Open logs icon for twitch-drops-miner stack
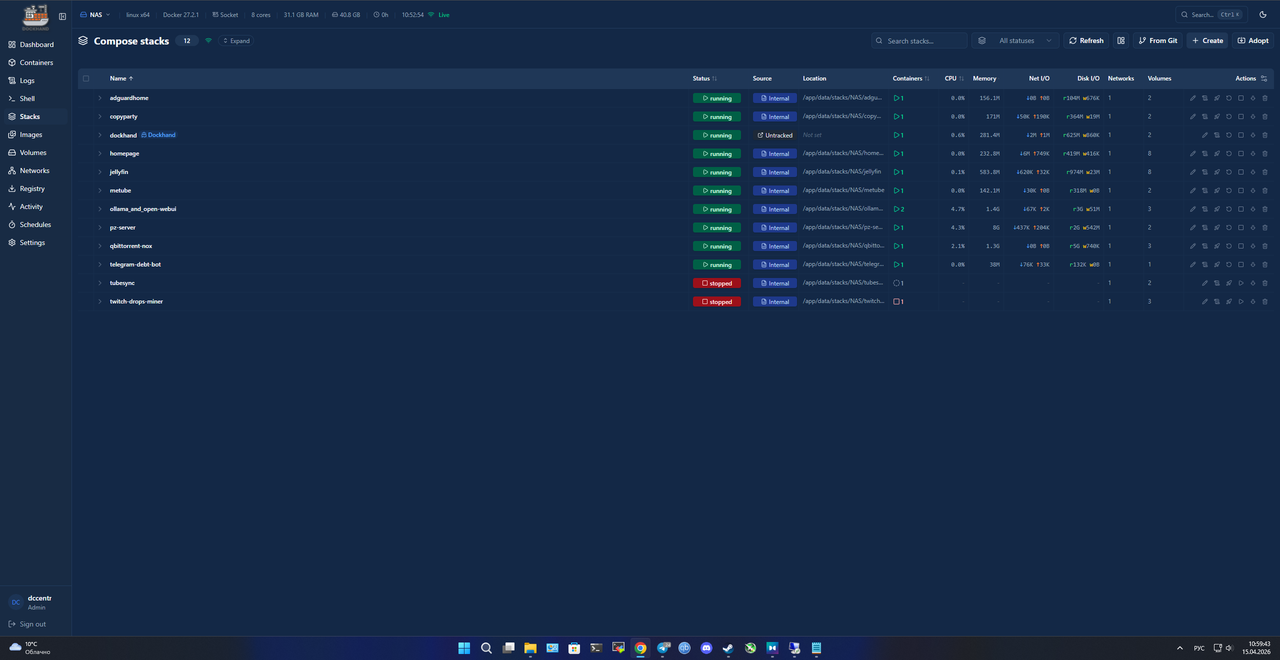 (1217, 301)
